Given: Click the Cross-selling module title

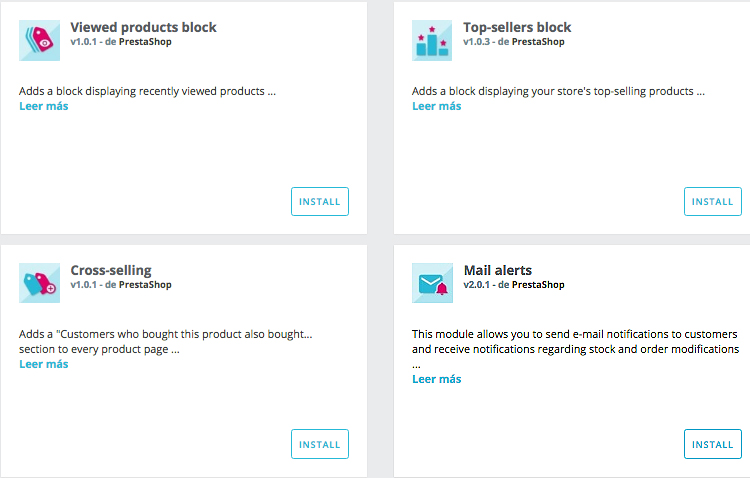Looking at the screenshot, I should coord(111,270).
